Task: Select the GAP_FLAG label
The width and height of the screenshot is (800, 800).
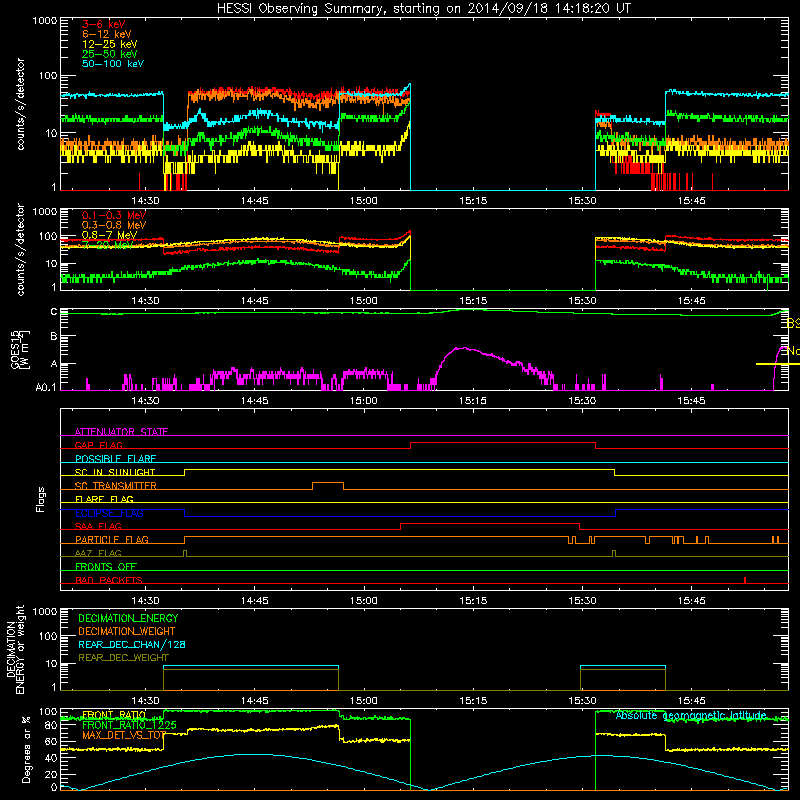Action: click(x=98, y=445)
